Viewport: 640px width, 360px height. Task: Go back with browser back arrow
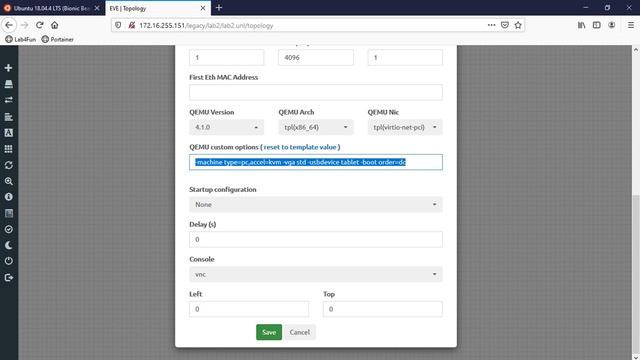point(9,25)
